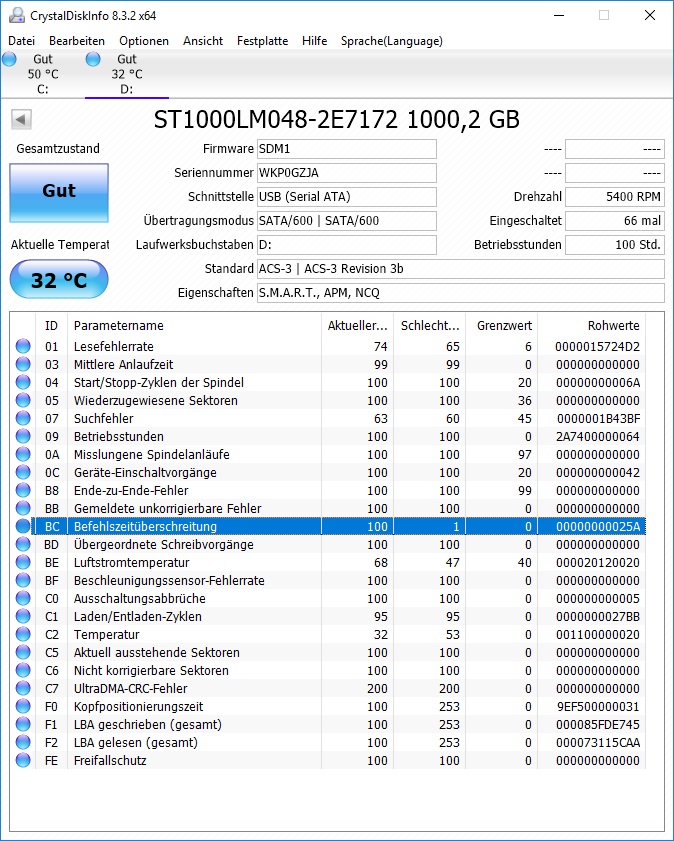Click status circle beside Laden/Entladen-Zyklen
The height and width of the screenshot is (841, 674).
[23, 616]
